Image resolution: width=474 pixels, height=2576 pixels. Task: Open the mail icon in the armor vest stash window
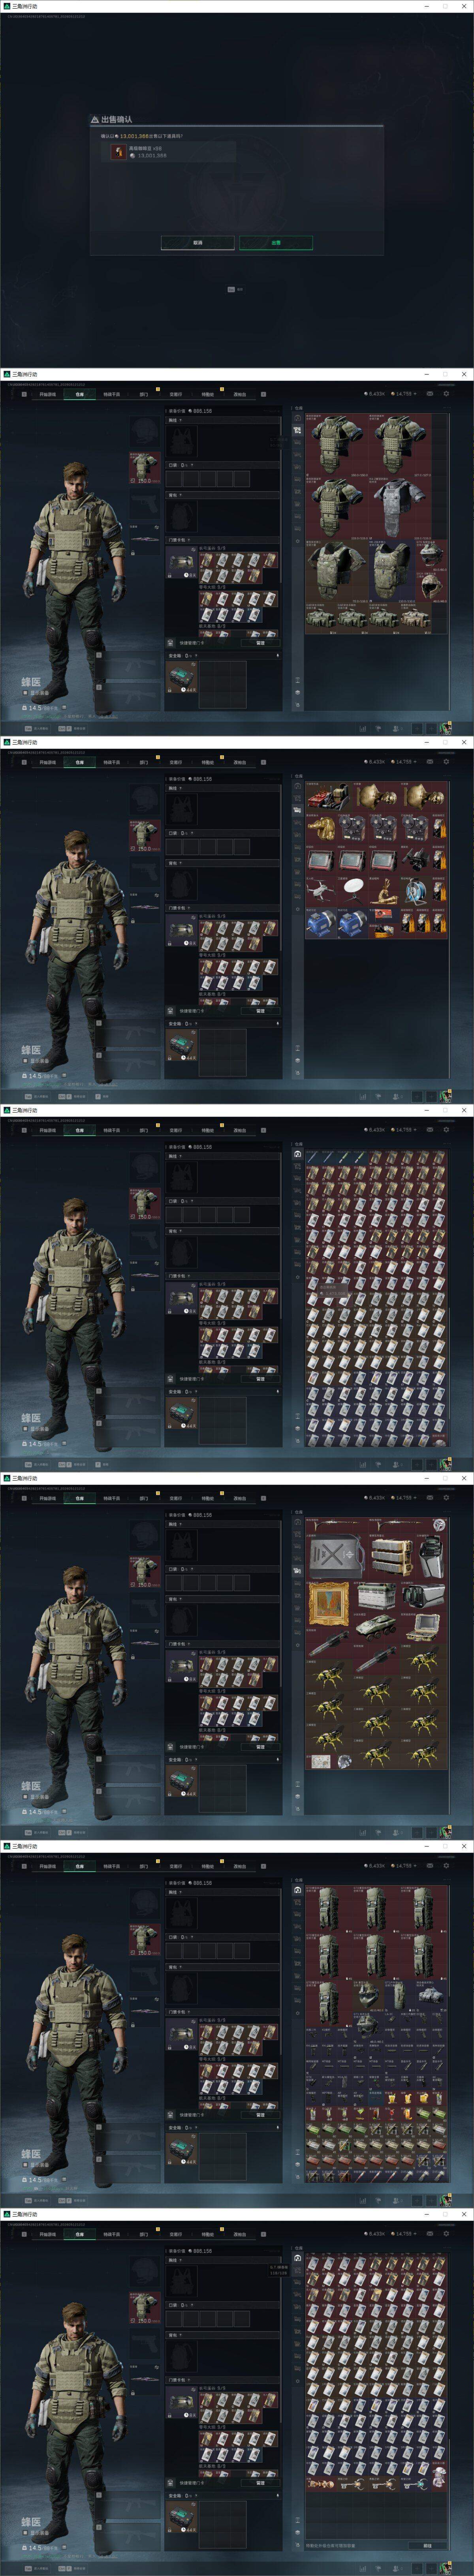[x=430, y=393]
